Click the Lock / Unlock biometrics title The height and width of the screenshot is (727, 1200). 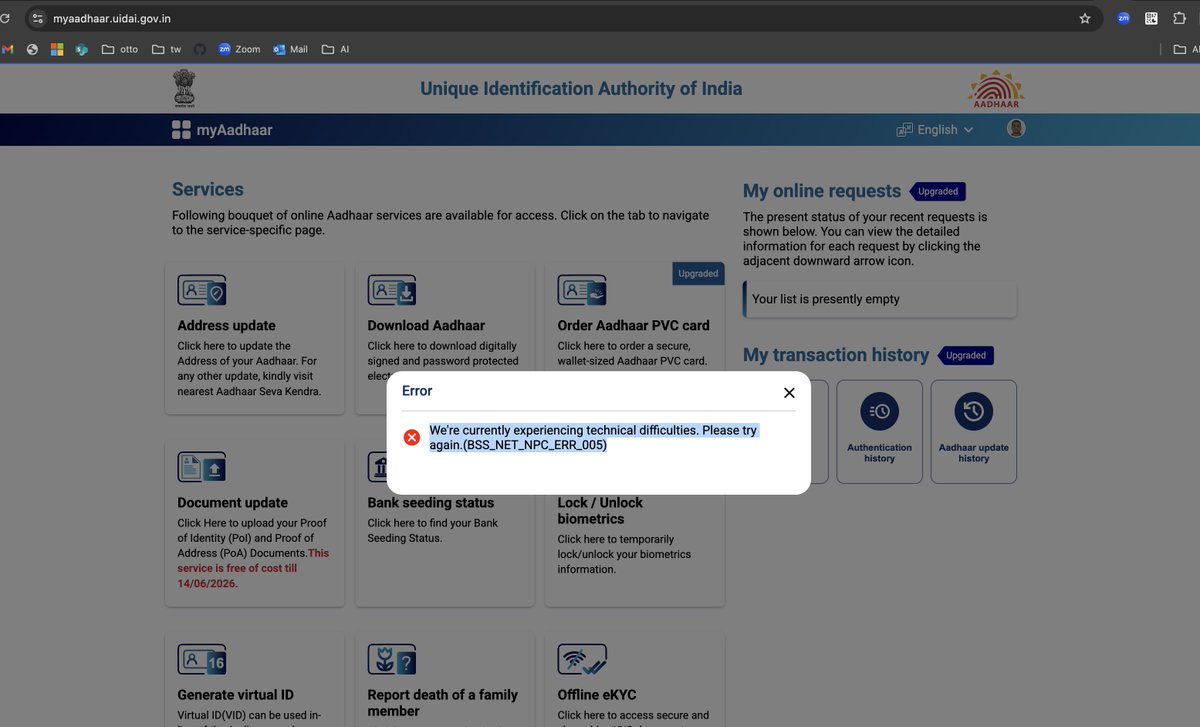point(600,510)
